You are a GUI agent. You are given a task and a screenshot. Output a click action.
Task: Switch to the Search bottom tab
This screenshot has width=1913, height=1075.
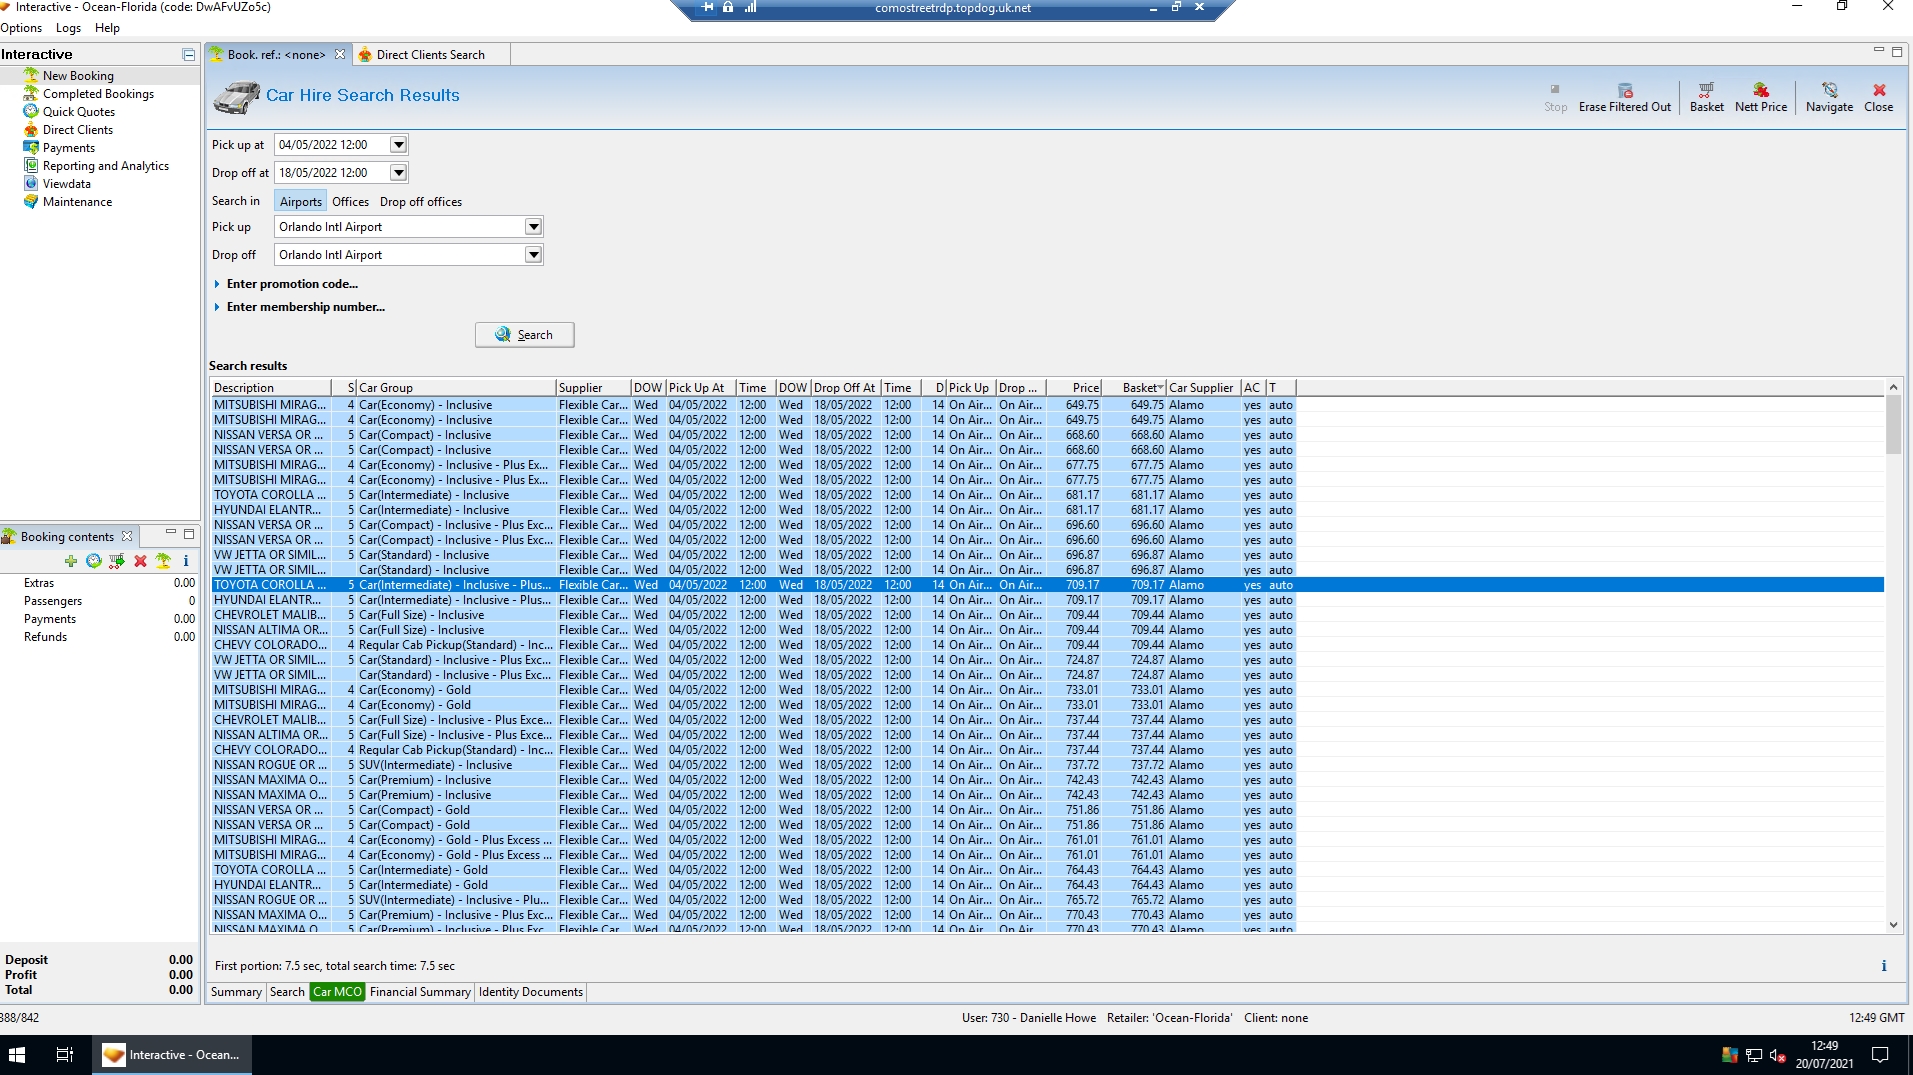pos(287,992)
